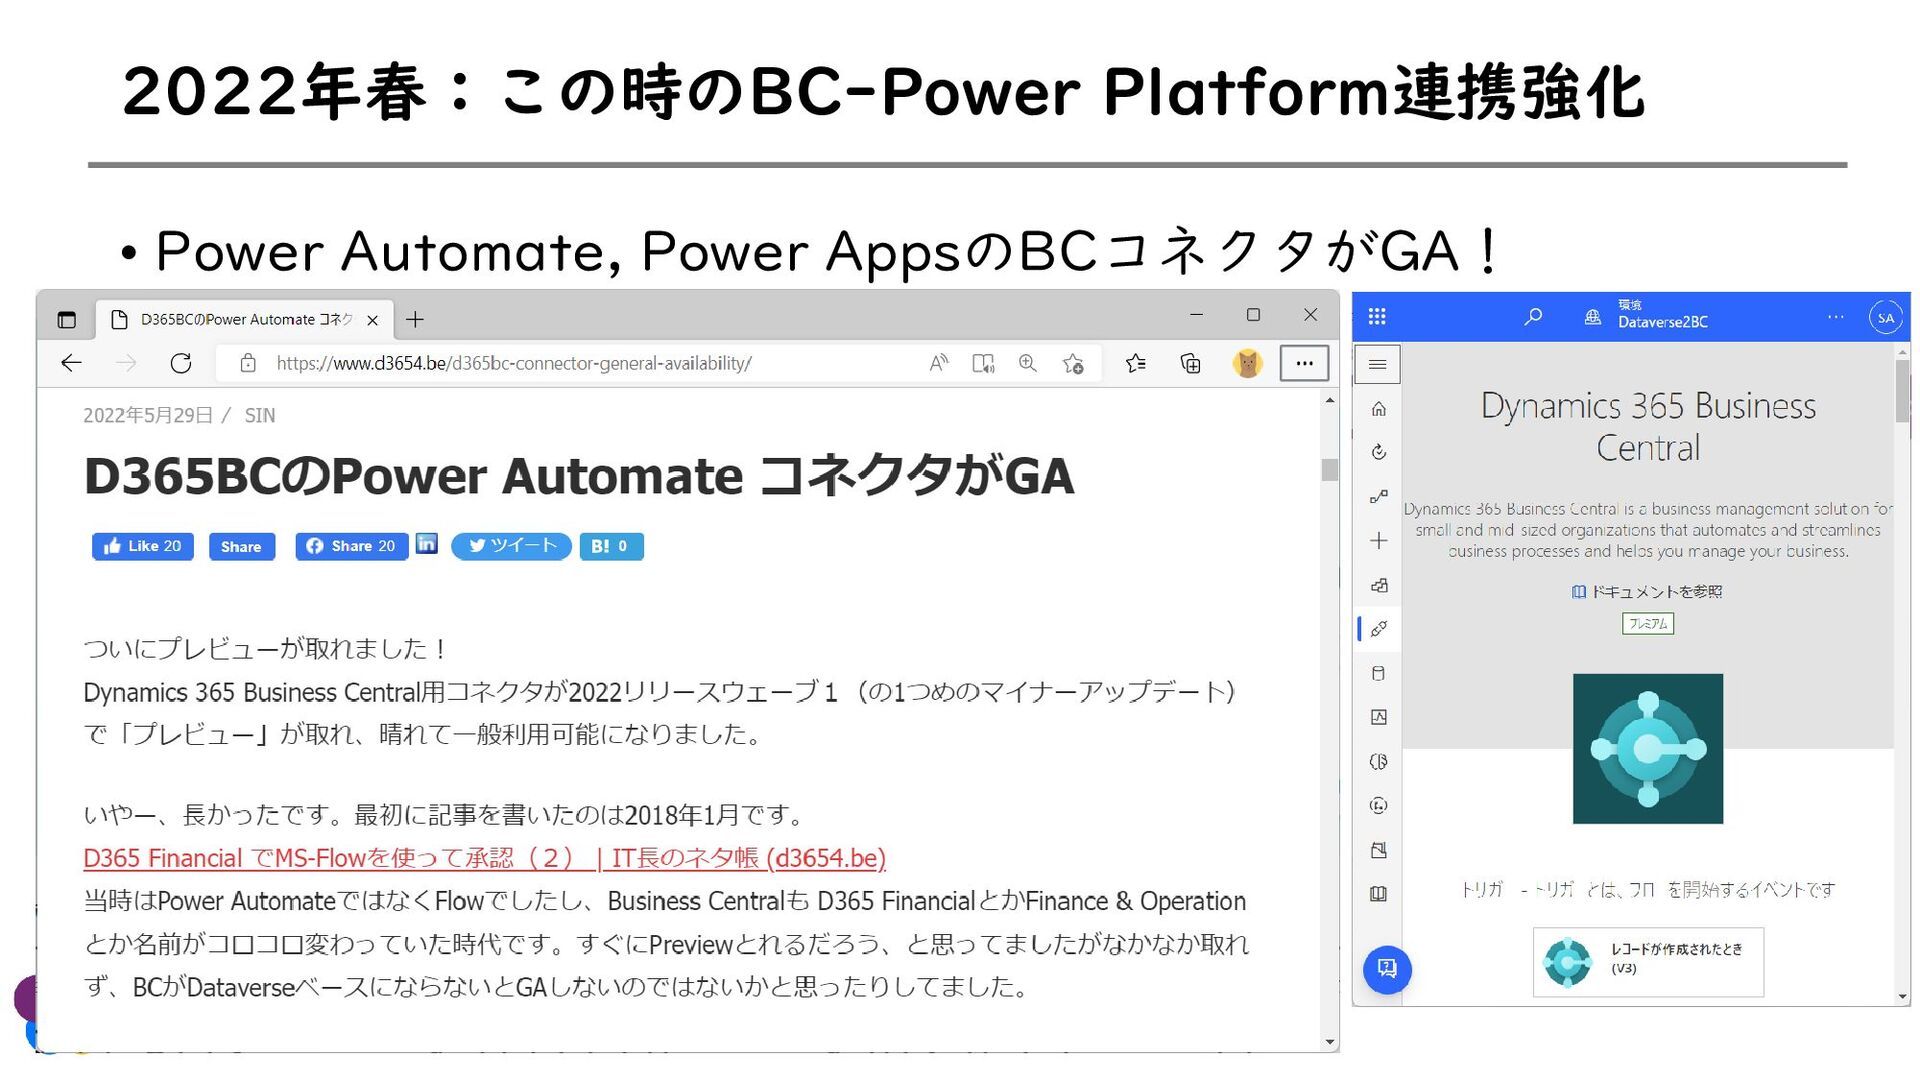This screenshot has height=1080, width=1920.
Task: Open Edge settings and more menu
Action: click(x=1304, y=363)
